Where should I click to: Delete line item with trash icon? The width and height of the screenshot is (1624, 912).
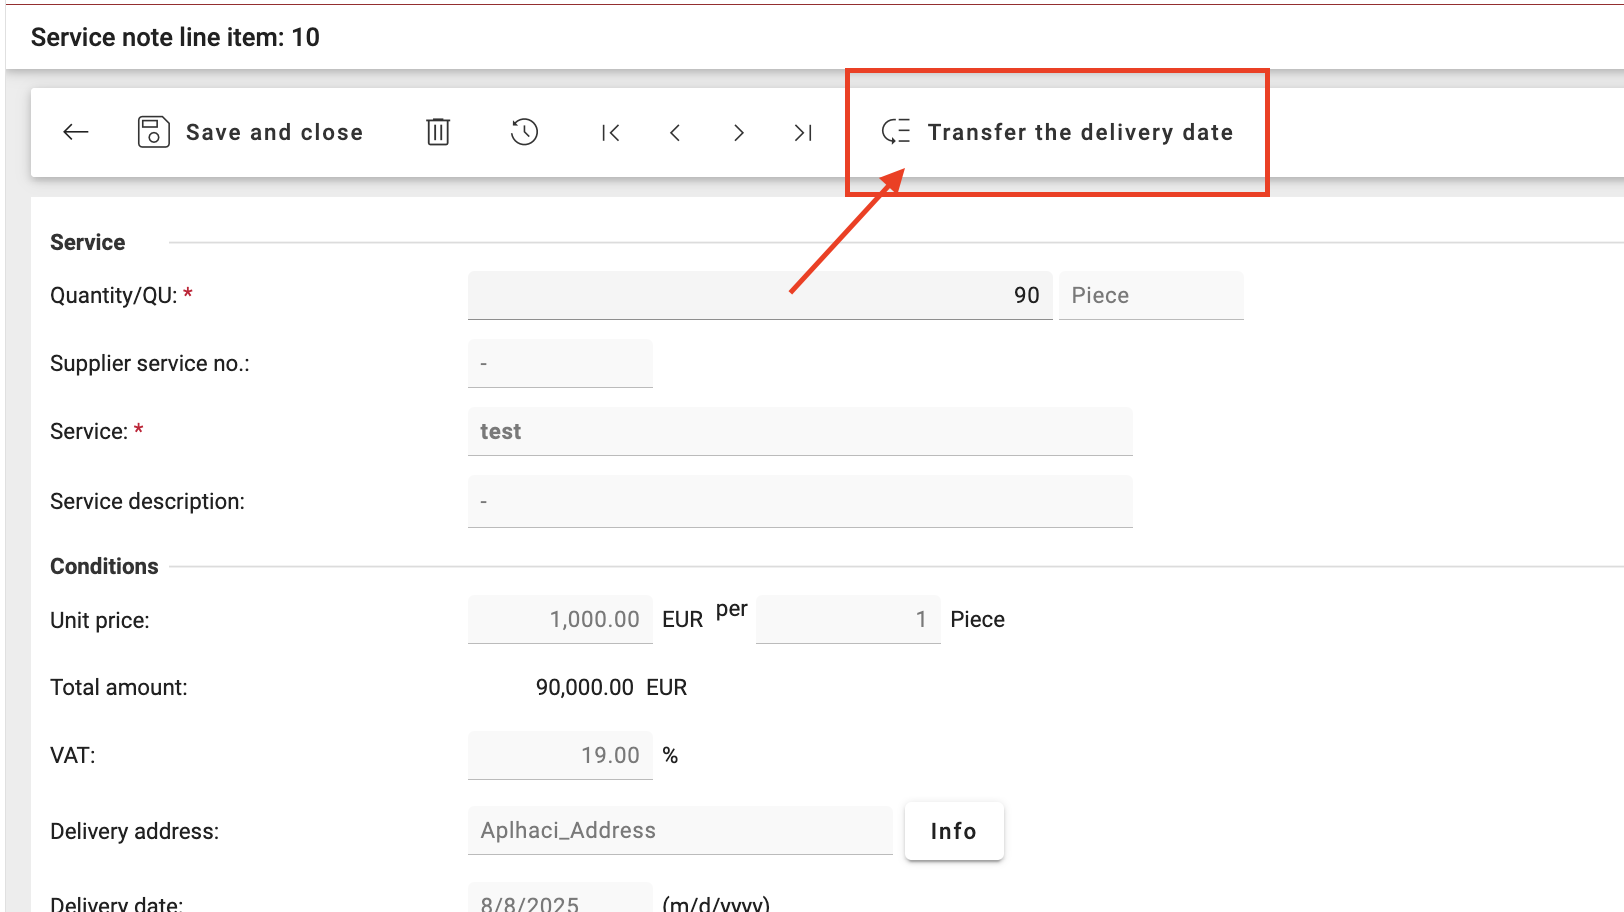coord(438,132)
